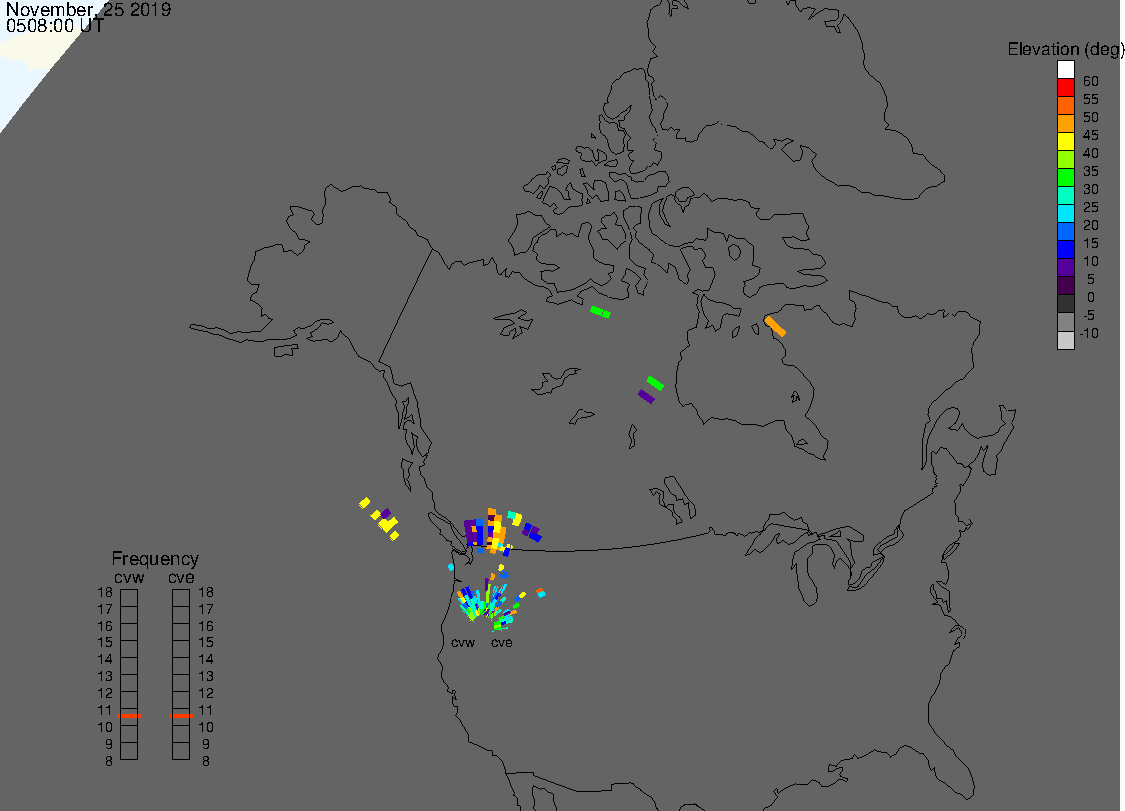The image size is (1125, 811).
Task: Select the red elevation legend swatch
Action: pyautogui.click(x=1065, y=88)
